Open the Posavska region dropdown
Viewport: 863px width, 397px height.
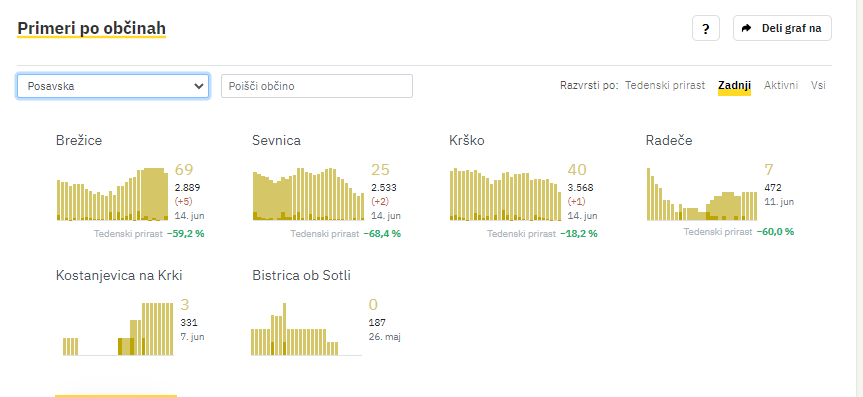113,86
